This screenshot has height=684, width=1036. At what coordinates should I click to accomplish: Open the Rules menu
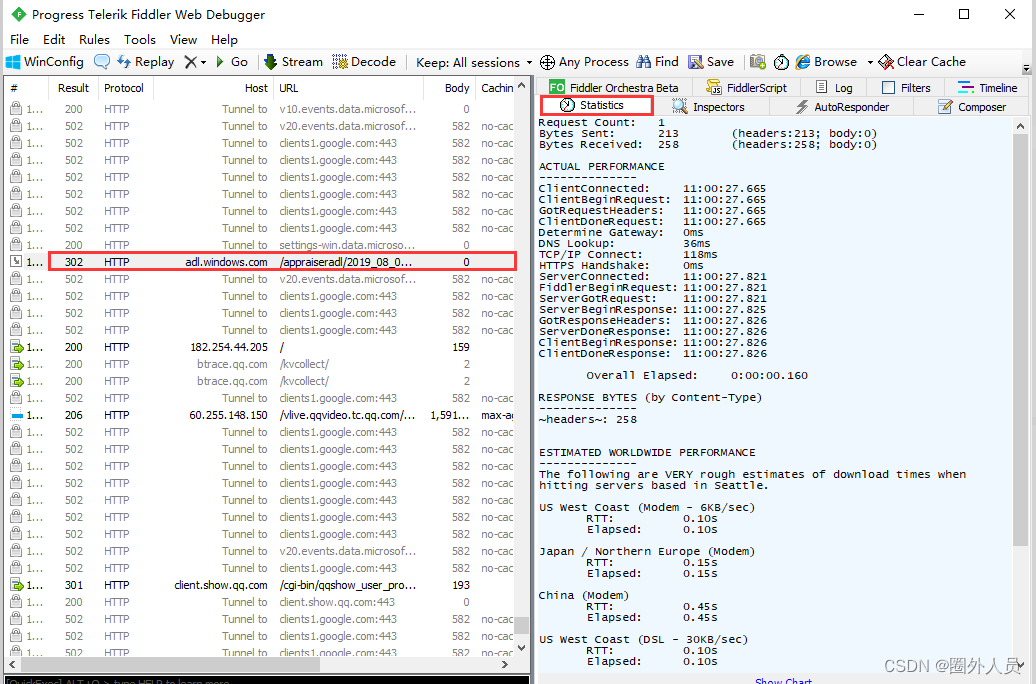pos(94,40)
